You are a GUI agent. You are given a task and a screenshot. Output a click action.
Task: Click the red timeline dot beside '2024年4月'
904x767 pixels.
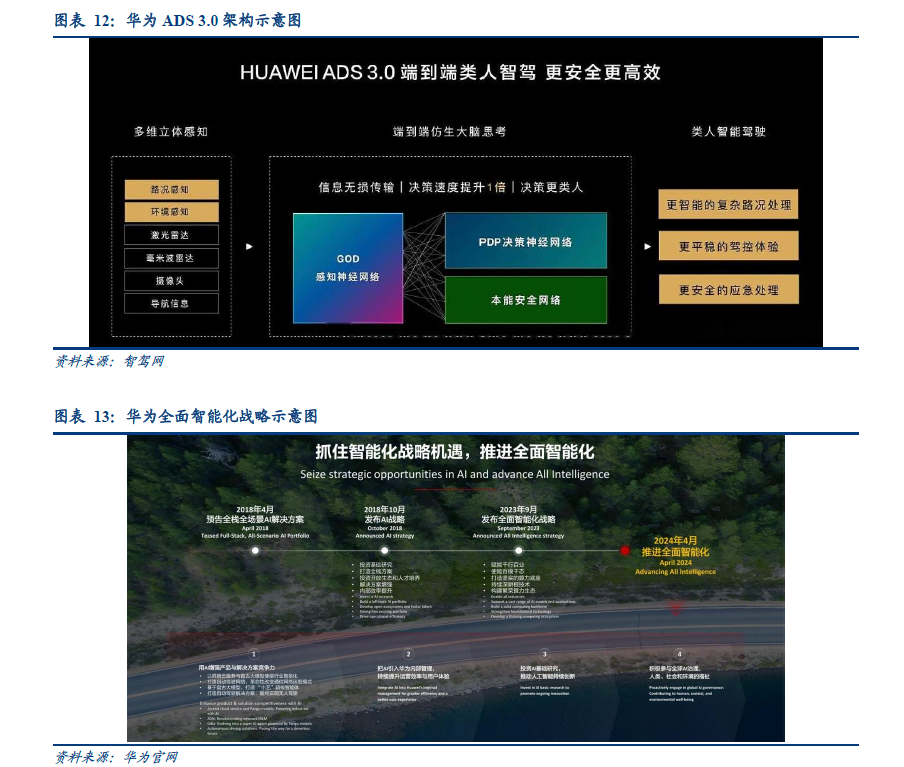coord(625,551)
